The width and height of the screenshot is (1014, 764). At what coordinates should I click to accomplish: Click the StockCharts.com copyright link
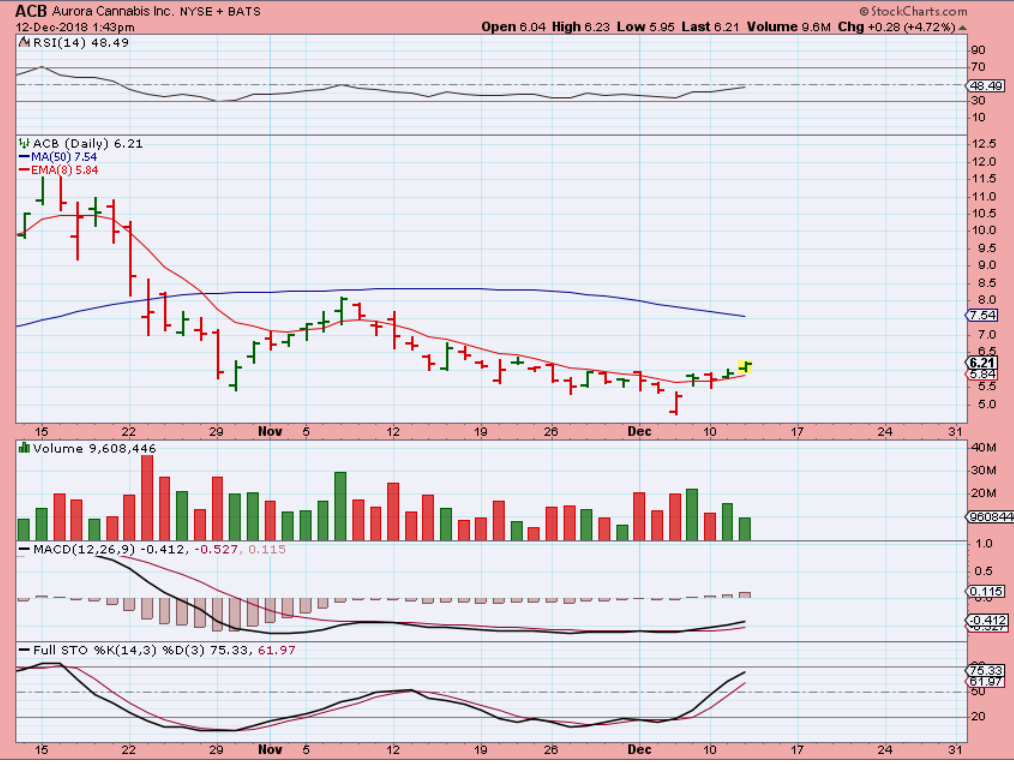[913, 12]
